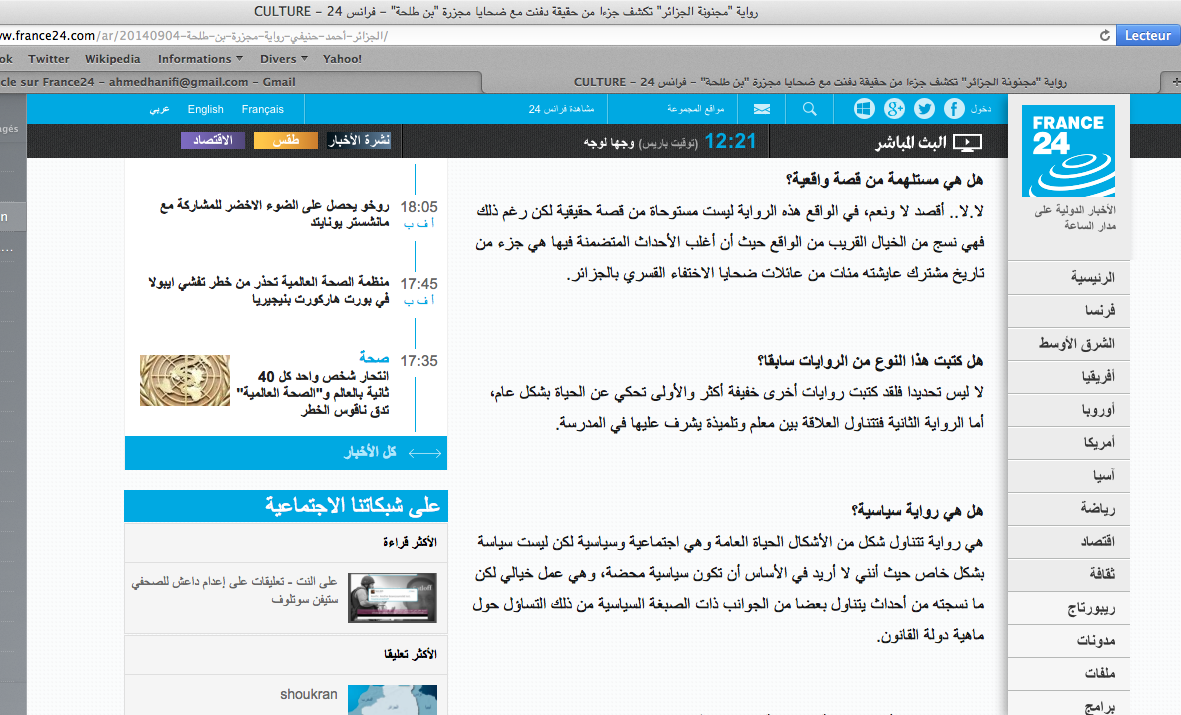
Task: Switch the site language to English
Action: click(x=206, y=109)
